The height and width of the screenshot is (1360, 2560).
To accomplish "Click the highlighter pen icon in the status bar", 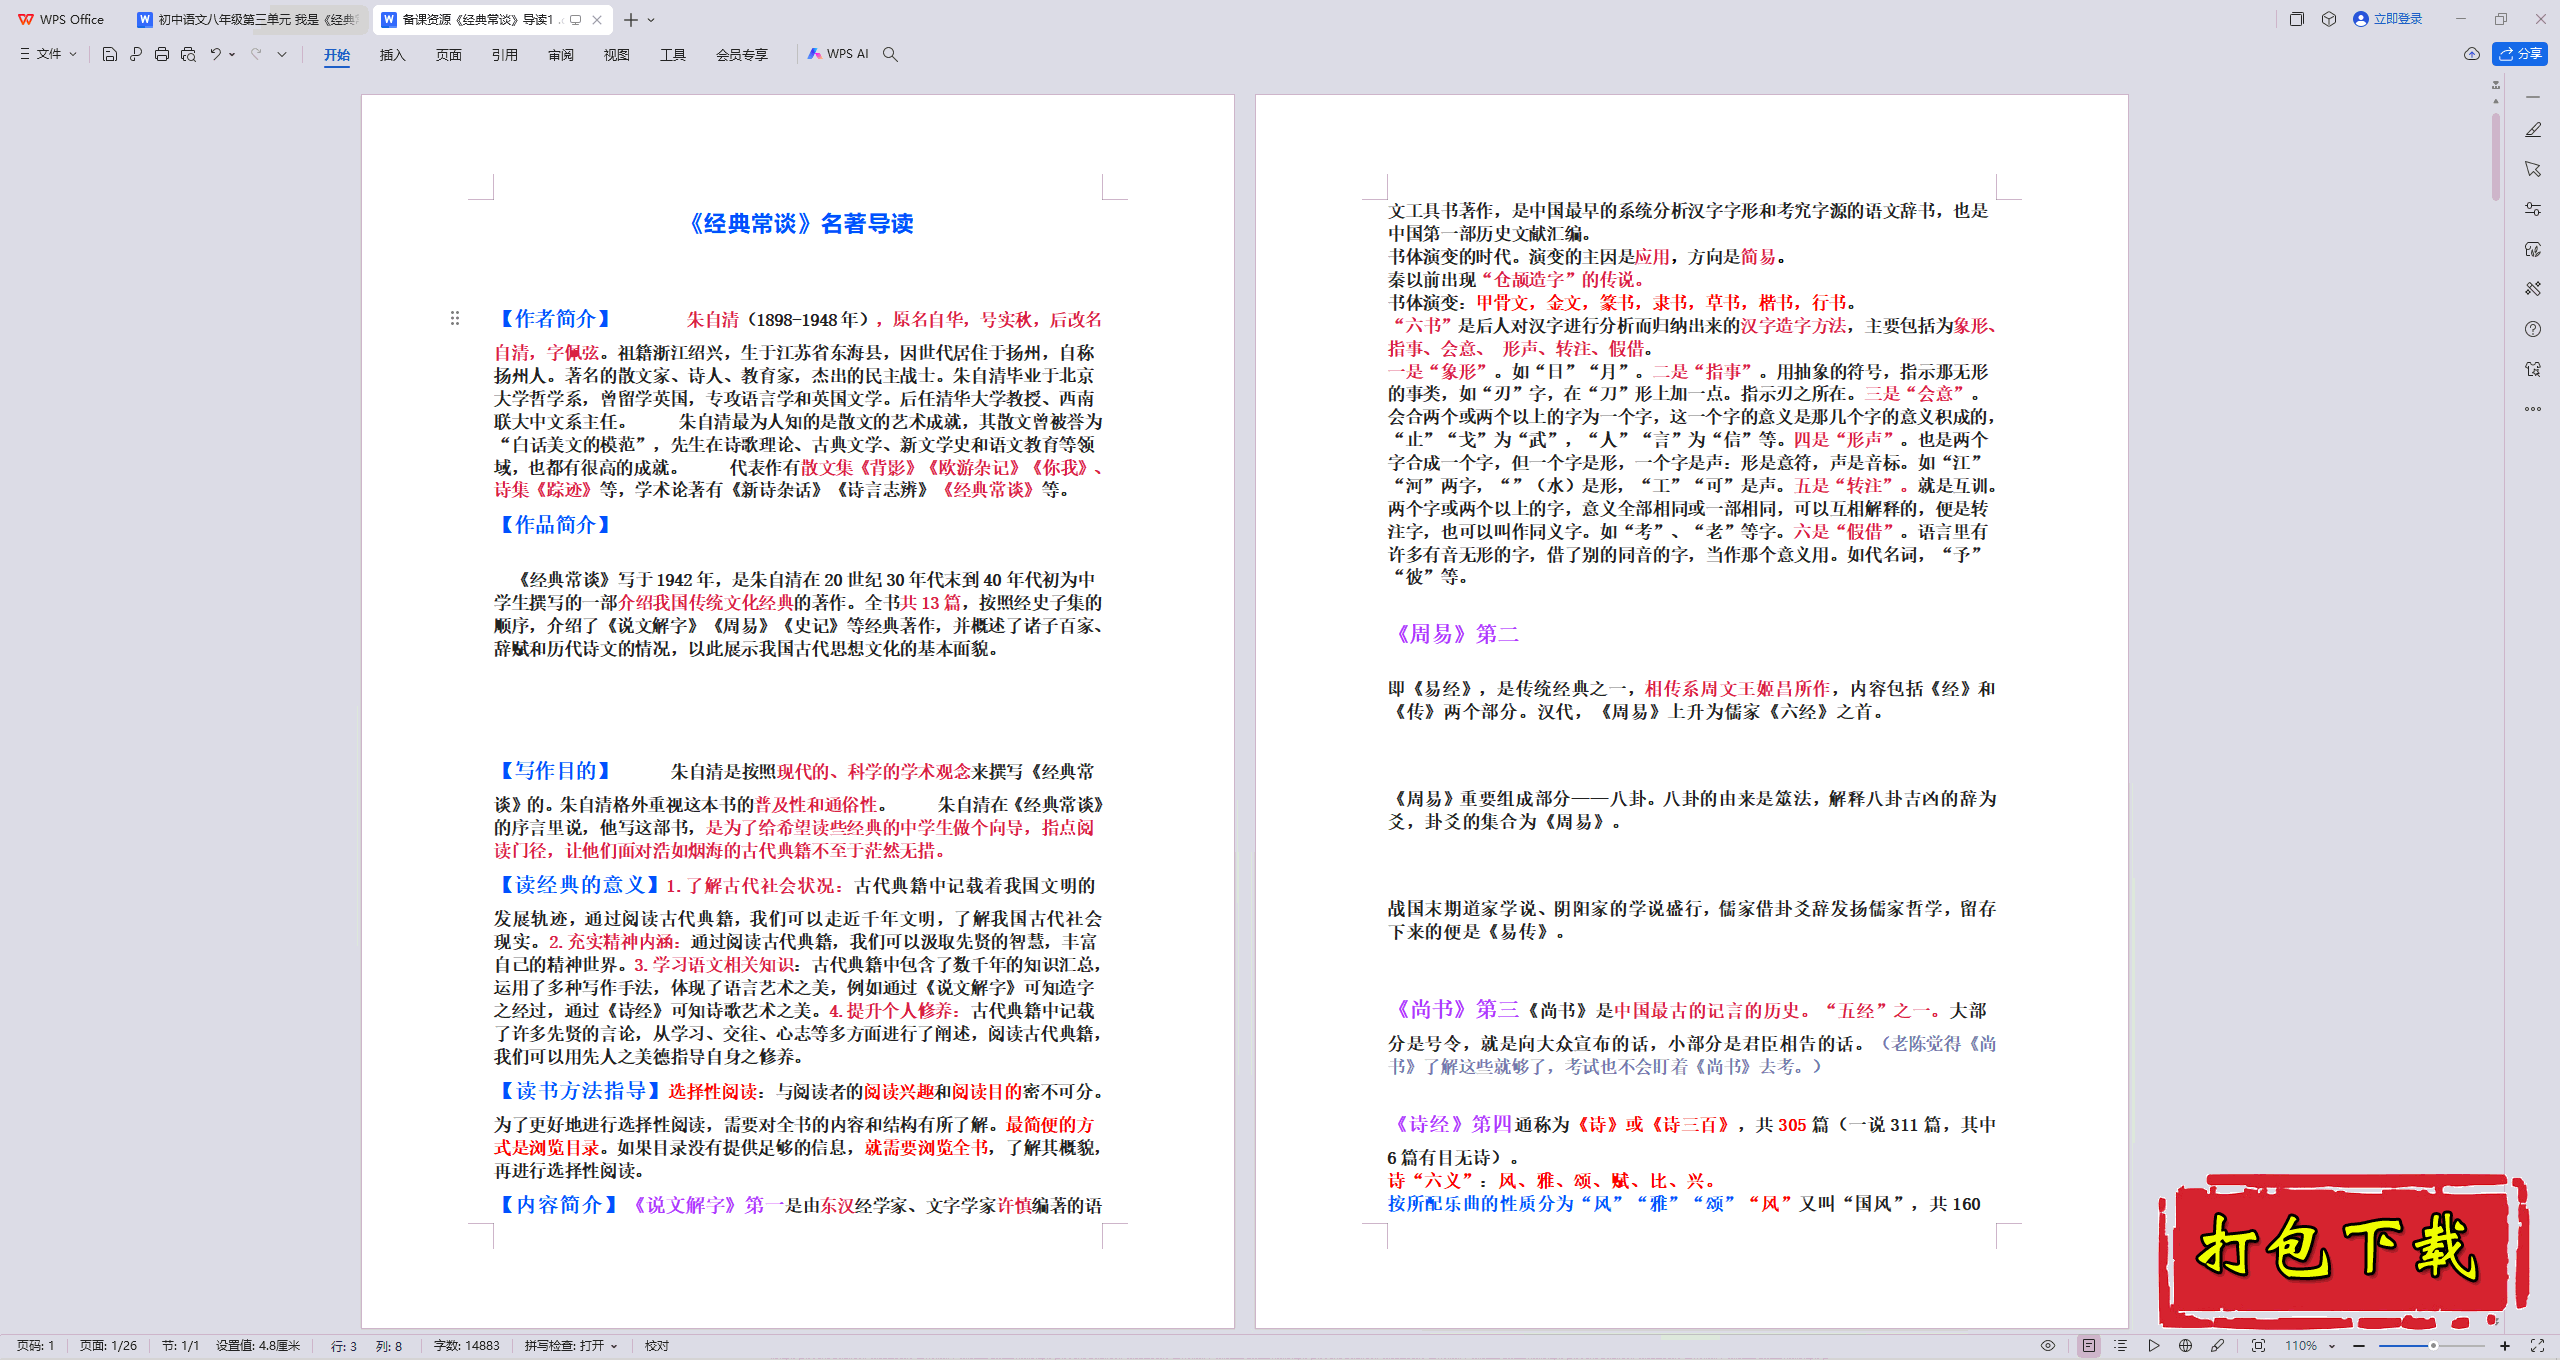I will point(2217,1346).
